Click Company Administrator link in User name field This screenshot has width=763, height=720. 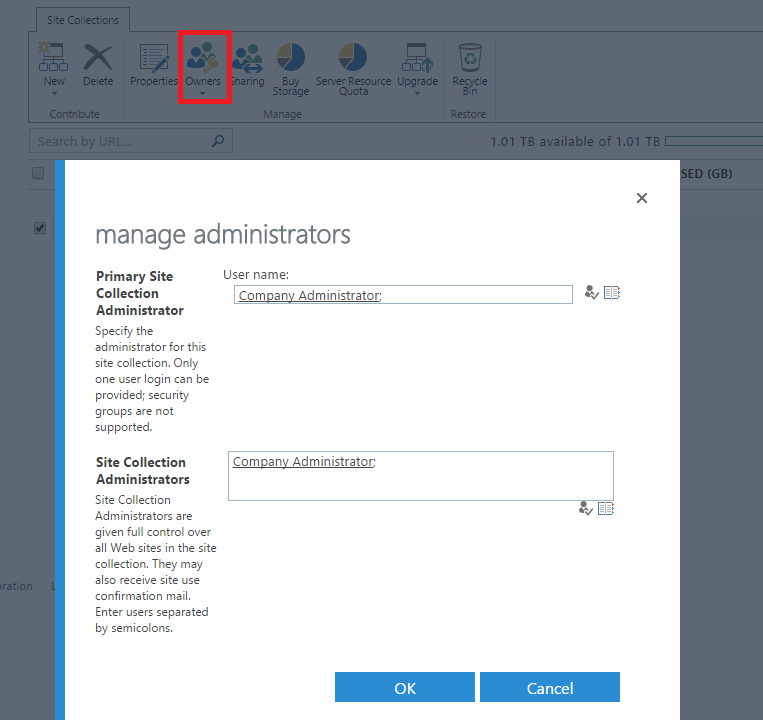(x=309, y=295)
